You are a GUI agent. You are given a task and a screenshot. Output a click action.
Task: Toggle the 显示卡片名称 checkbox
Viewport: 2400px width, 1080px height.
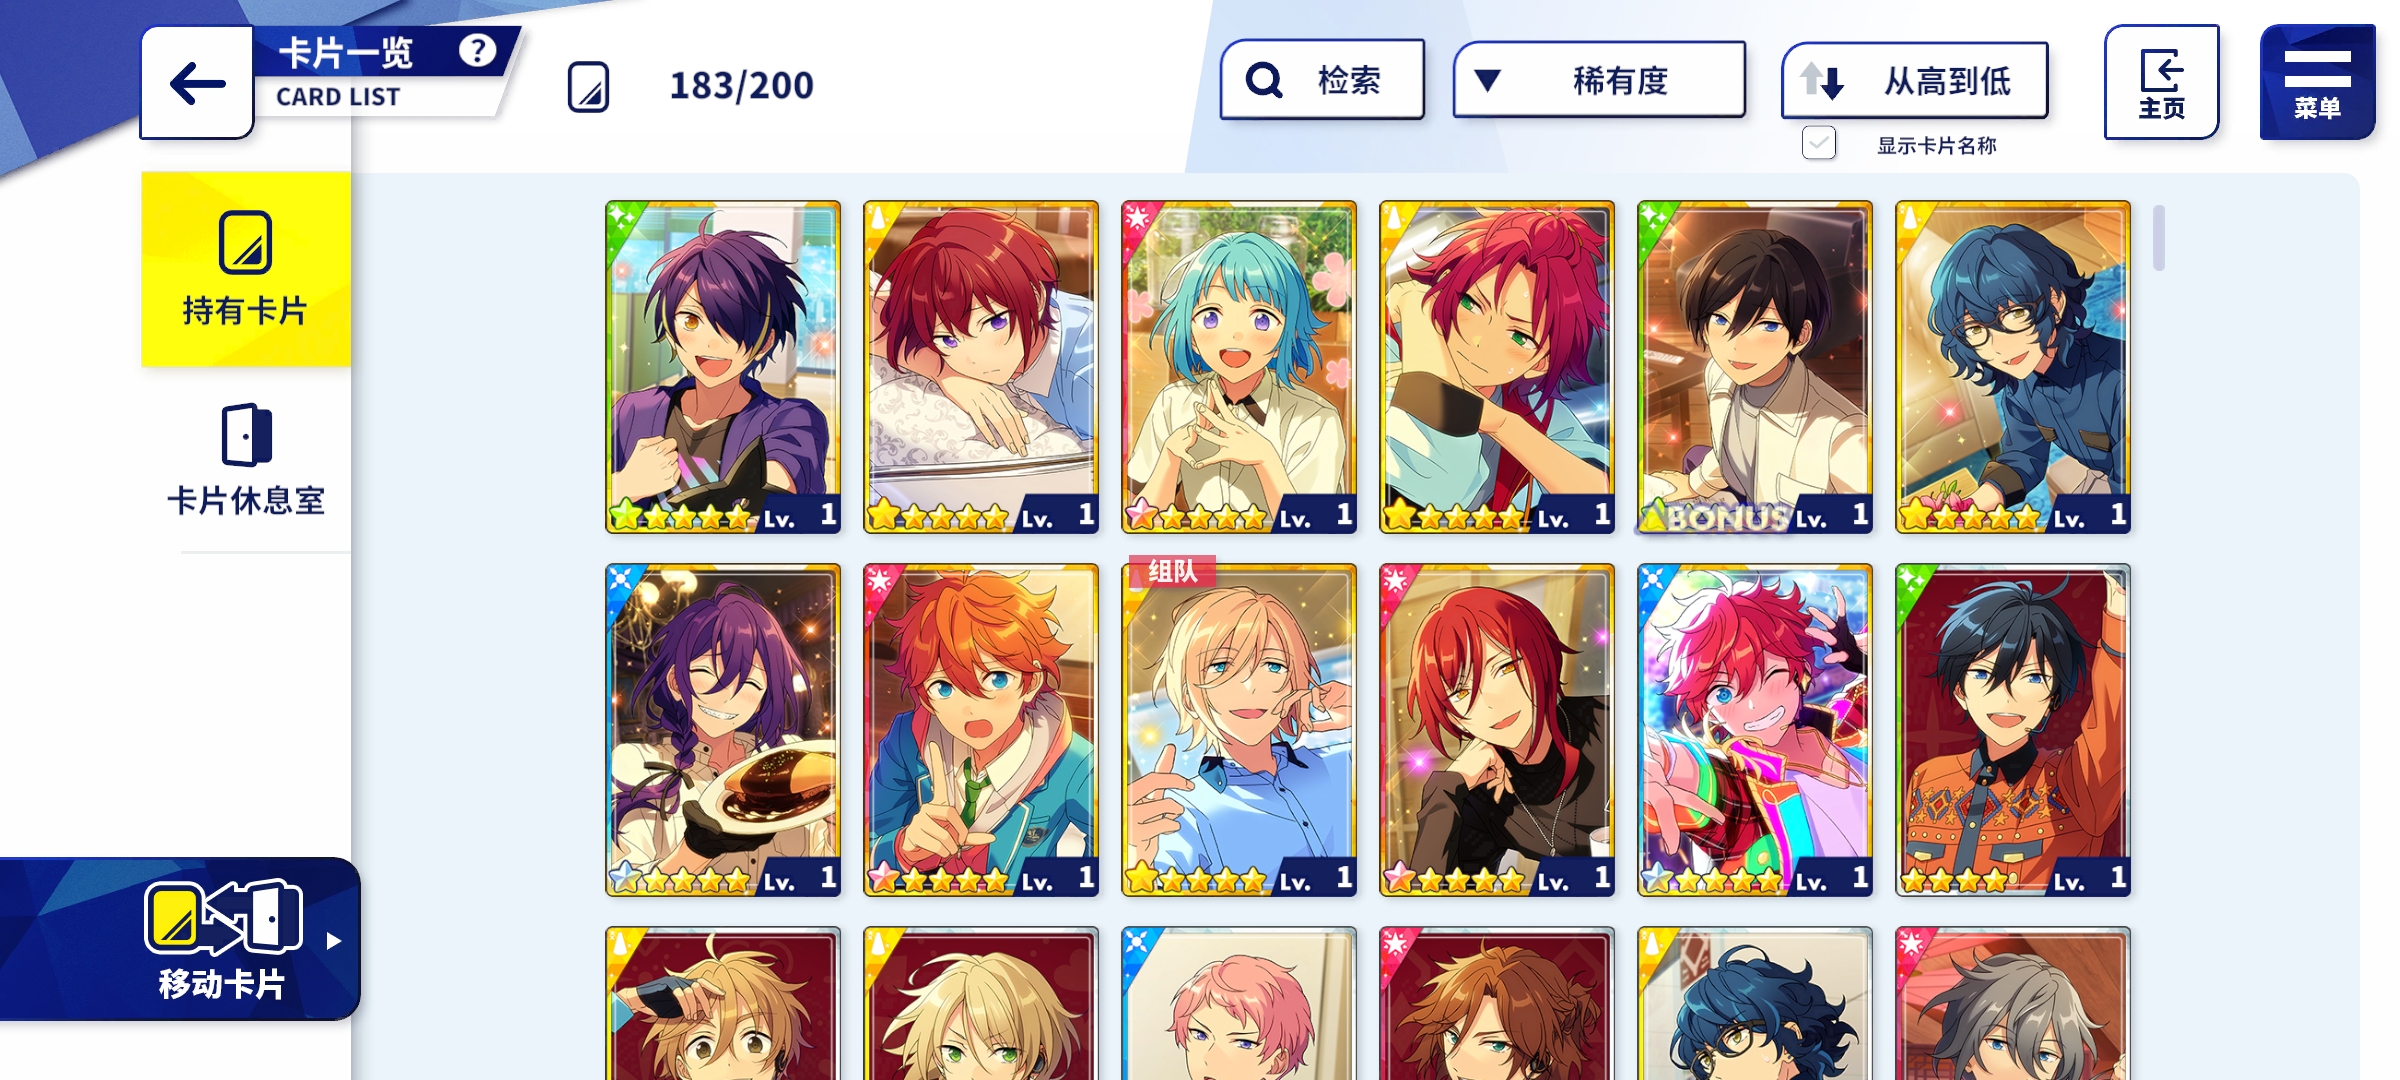click(1818, 144)
